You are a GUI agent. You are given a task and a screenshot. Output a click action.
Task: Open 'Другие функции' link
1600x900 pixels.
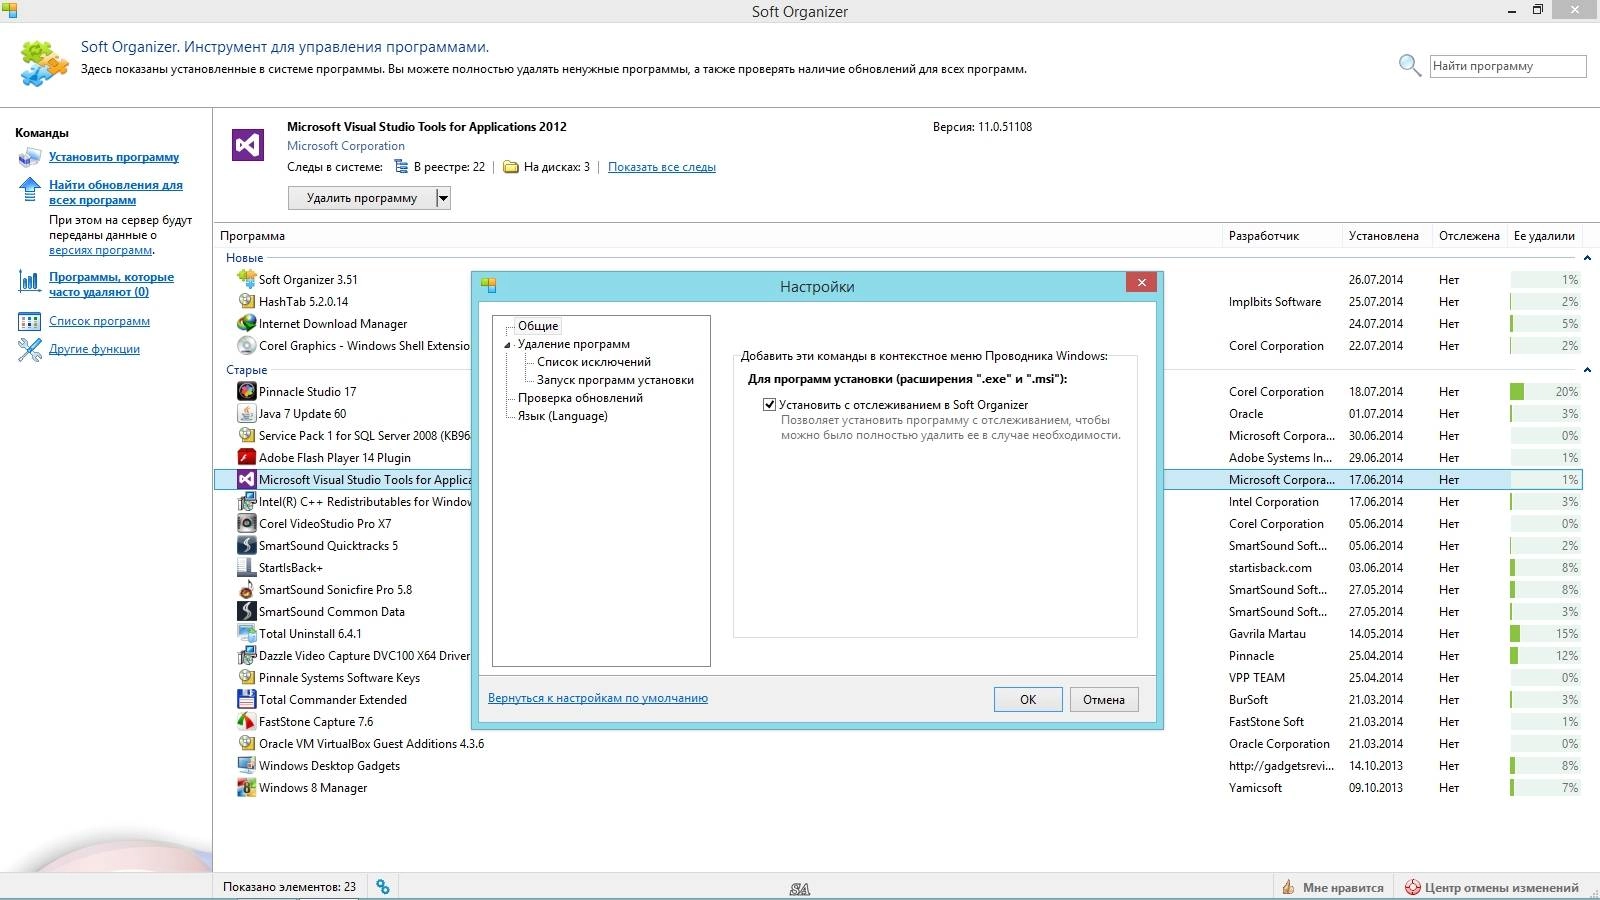95,349
